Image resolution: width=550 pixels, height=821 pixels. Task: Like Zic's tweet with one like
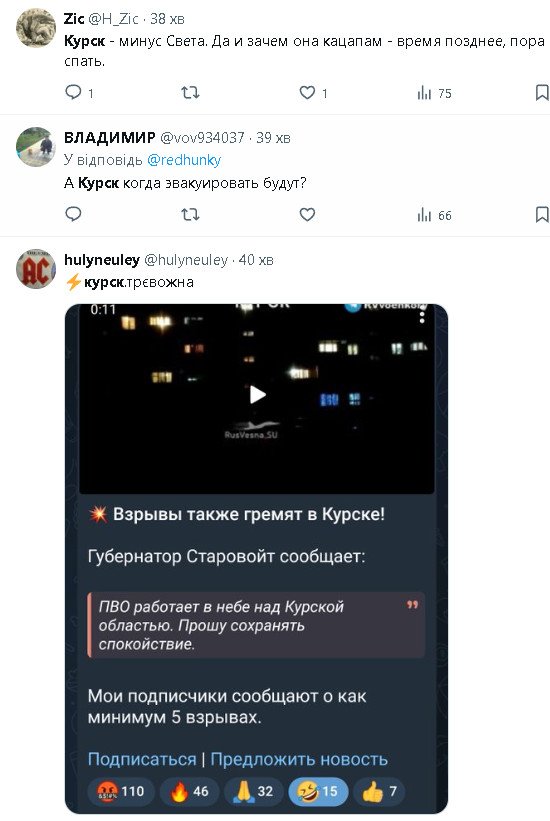[x=313, y=93]
